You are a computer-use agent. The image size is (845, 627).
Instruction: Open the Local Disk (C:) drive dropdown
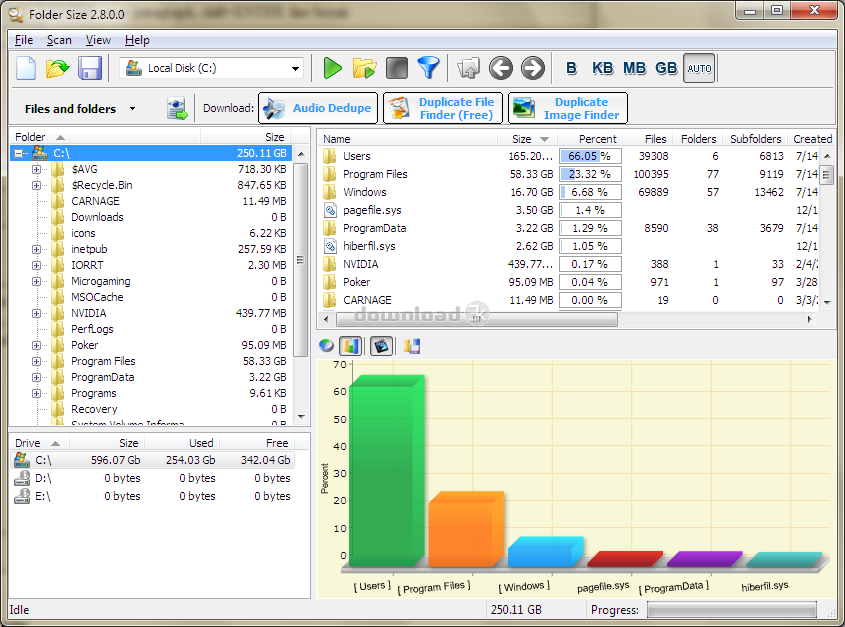tap(295, 69)
